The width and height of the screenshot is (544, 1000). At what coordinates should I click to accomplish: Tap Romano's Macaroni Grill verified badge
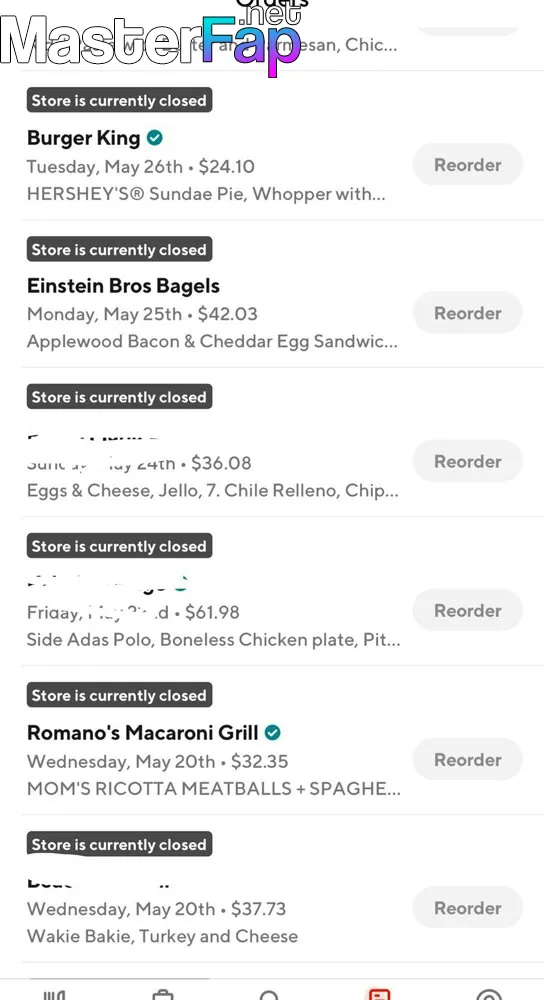(272, 732)
